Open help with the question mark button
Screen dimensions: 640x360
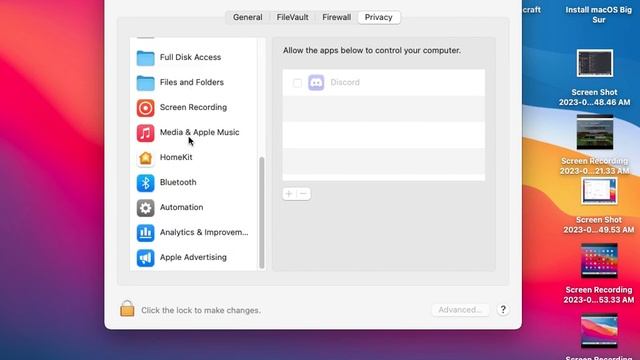[503, 310]
